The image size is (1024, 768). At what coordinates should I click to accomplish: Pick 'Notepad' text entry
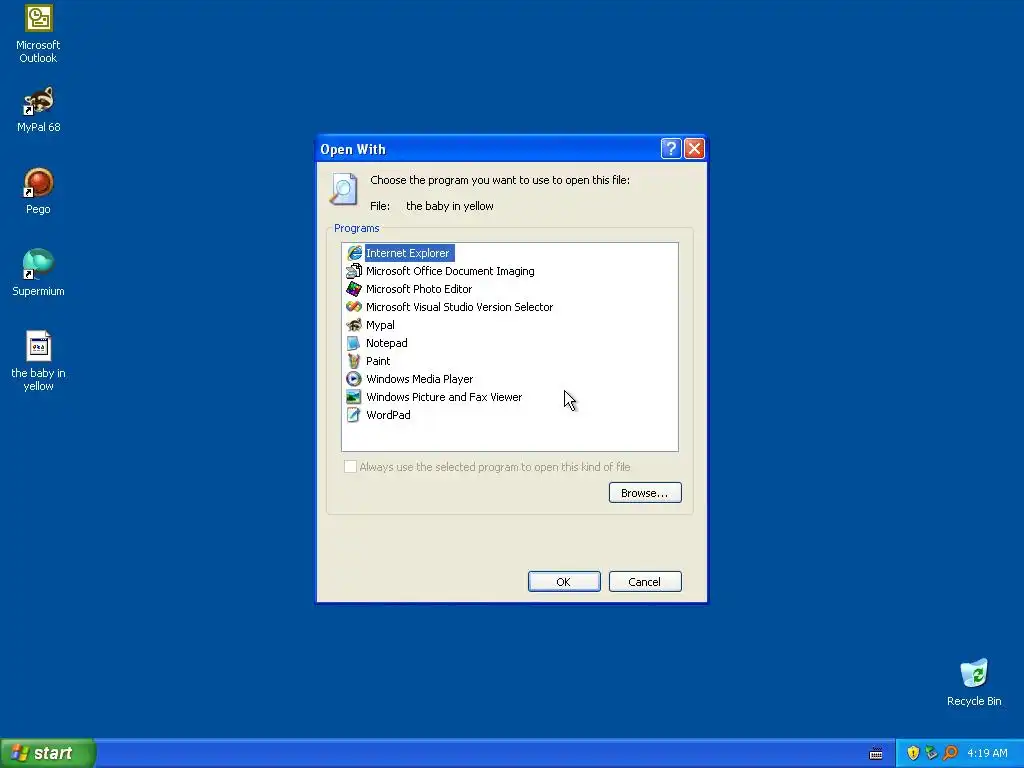[387, 343]
